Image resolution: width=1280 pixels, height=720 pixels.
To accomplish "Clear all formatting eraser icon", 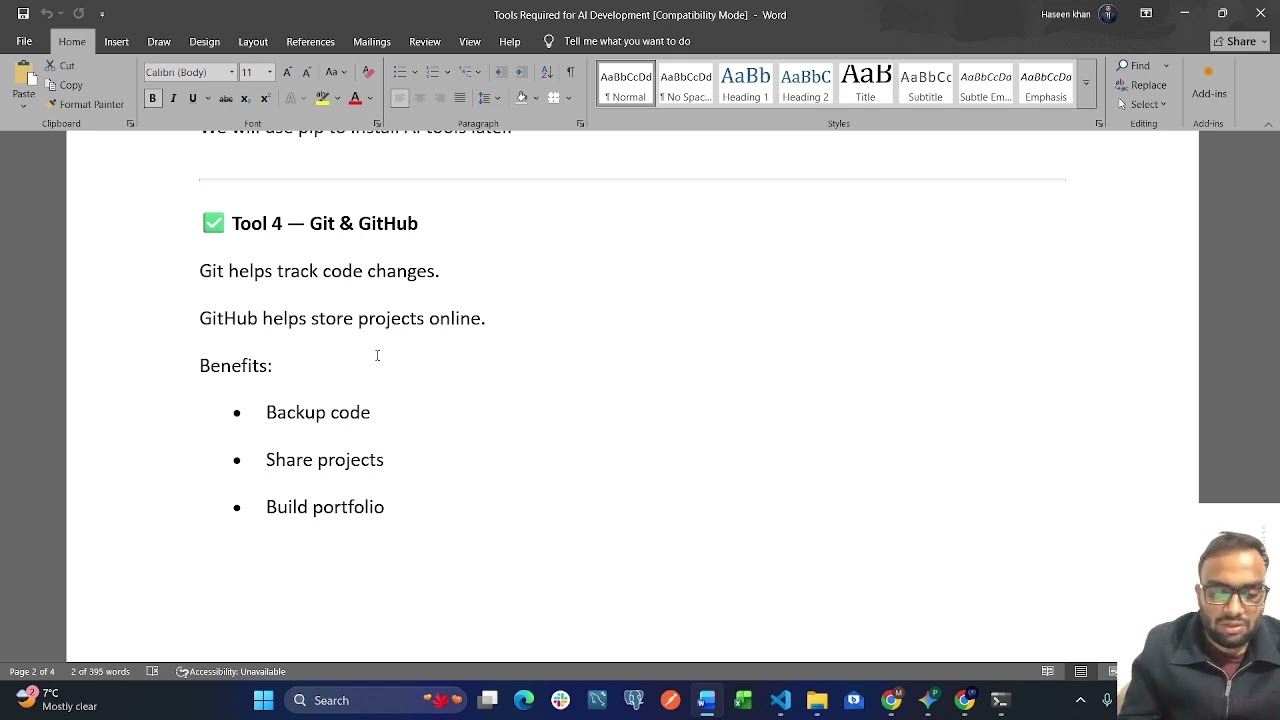I will click(368, 72).
